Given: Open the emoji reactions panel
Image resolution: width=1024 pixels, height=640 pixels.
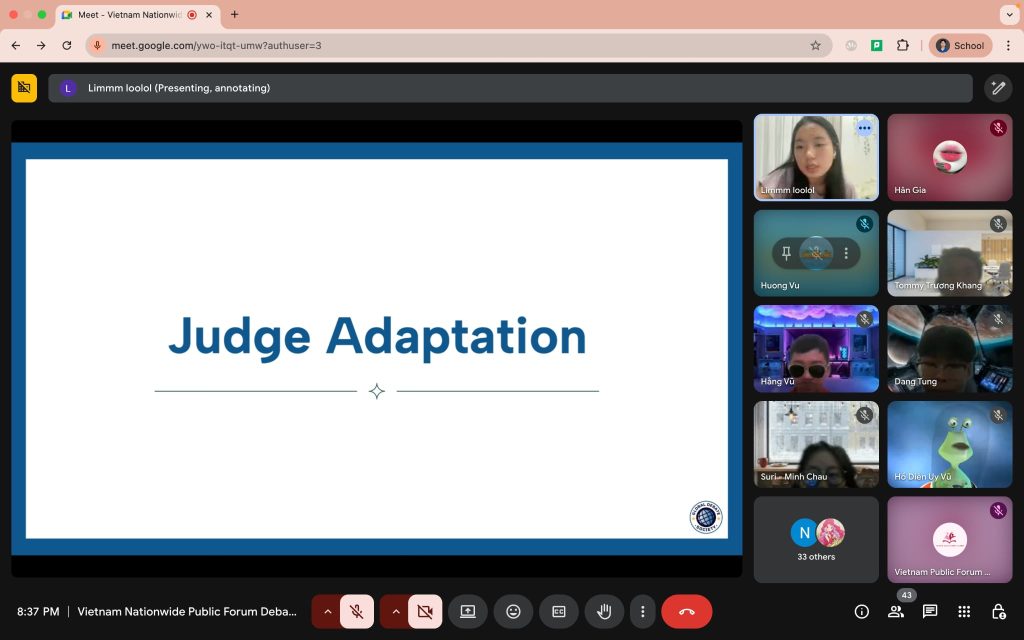Looking at the screenshot, I should pyautogui.click(x=513, y=612).
